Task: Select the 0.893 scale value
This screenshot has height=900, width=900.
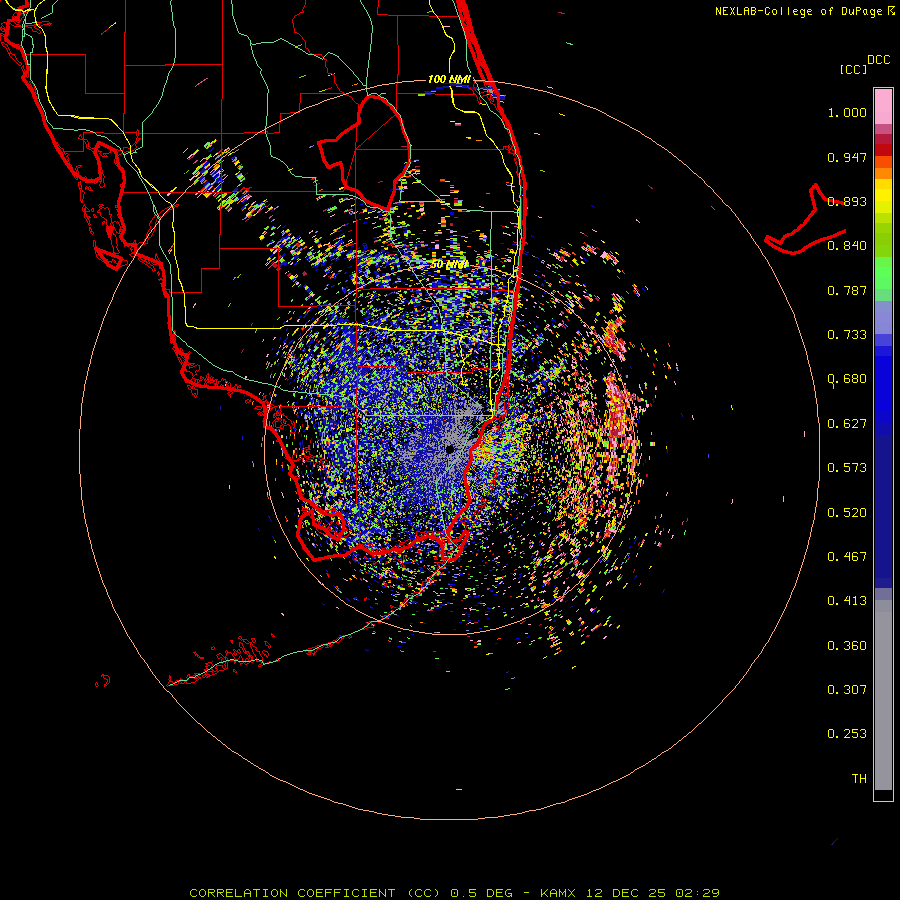Action: coord(847,201)
